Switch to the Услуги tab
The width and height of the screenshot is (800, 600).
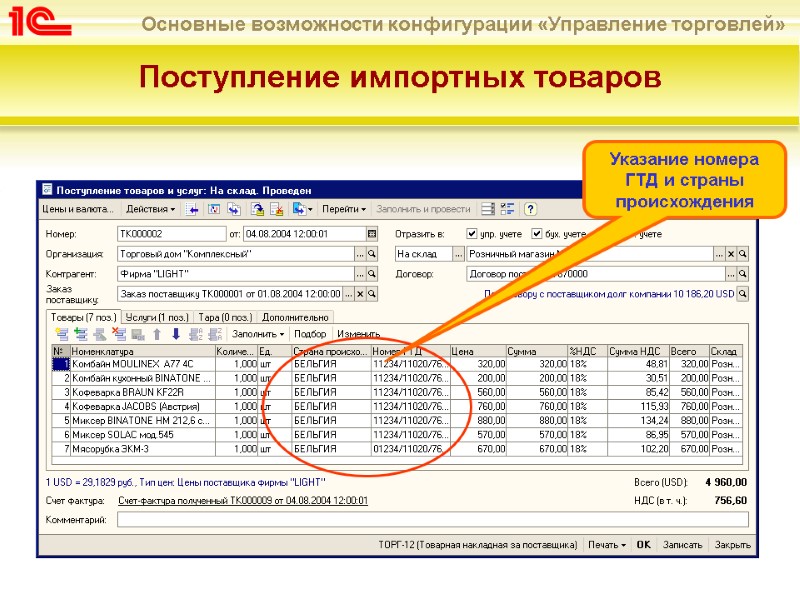pos(158,314)
